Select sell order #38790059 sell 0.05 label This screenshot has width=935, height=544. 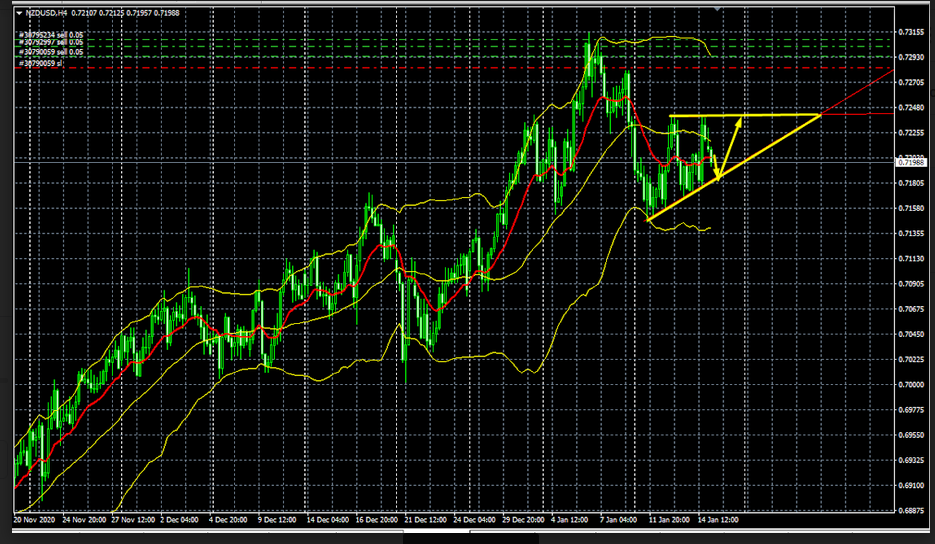pyautogui.click(x=49, y=53)
